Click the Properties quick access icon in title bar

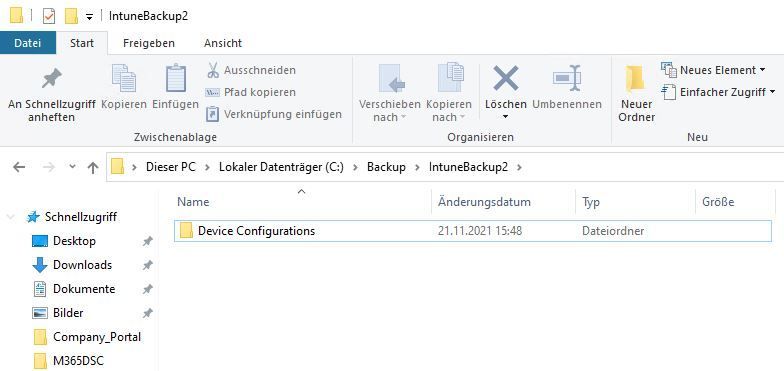(x=49, y=16)
